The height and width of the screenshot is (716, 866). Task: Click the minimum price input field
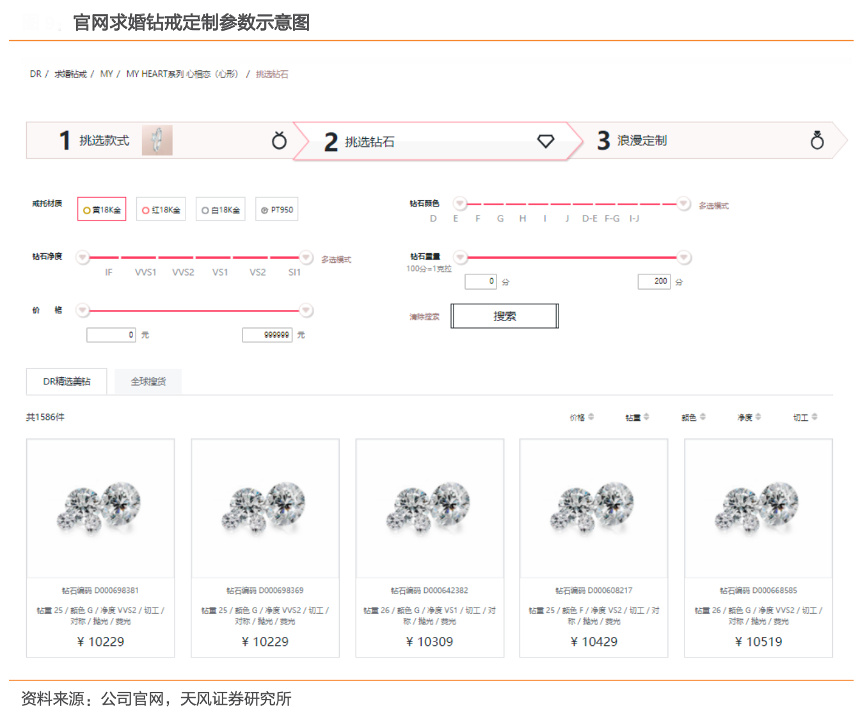coord(111,335)
